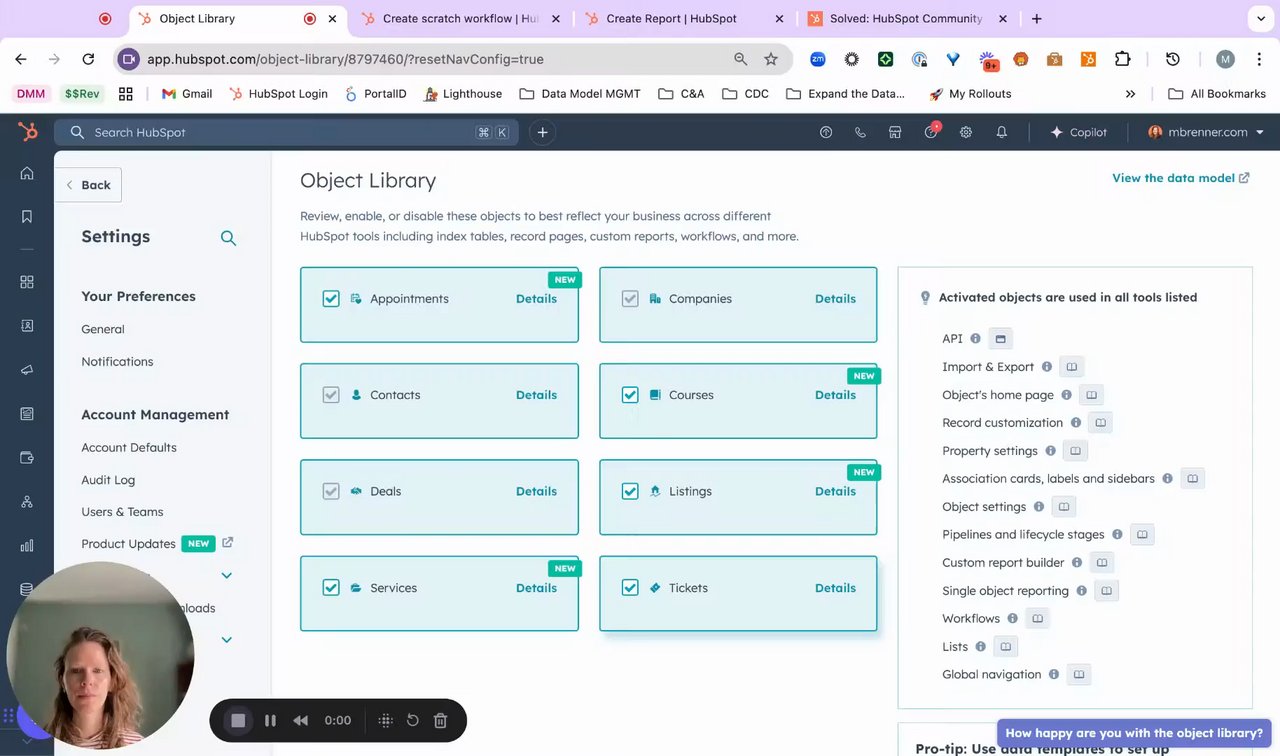Screen dimensions: 1280x756
Task: Click the rewind button on recorder bar
Action: pos(300,720)
